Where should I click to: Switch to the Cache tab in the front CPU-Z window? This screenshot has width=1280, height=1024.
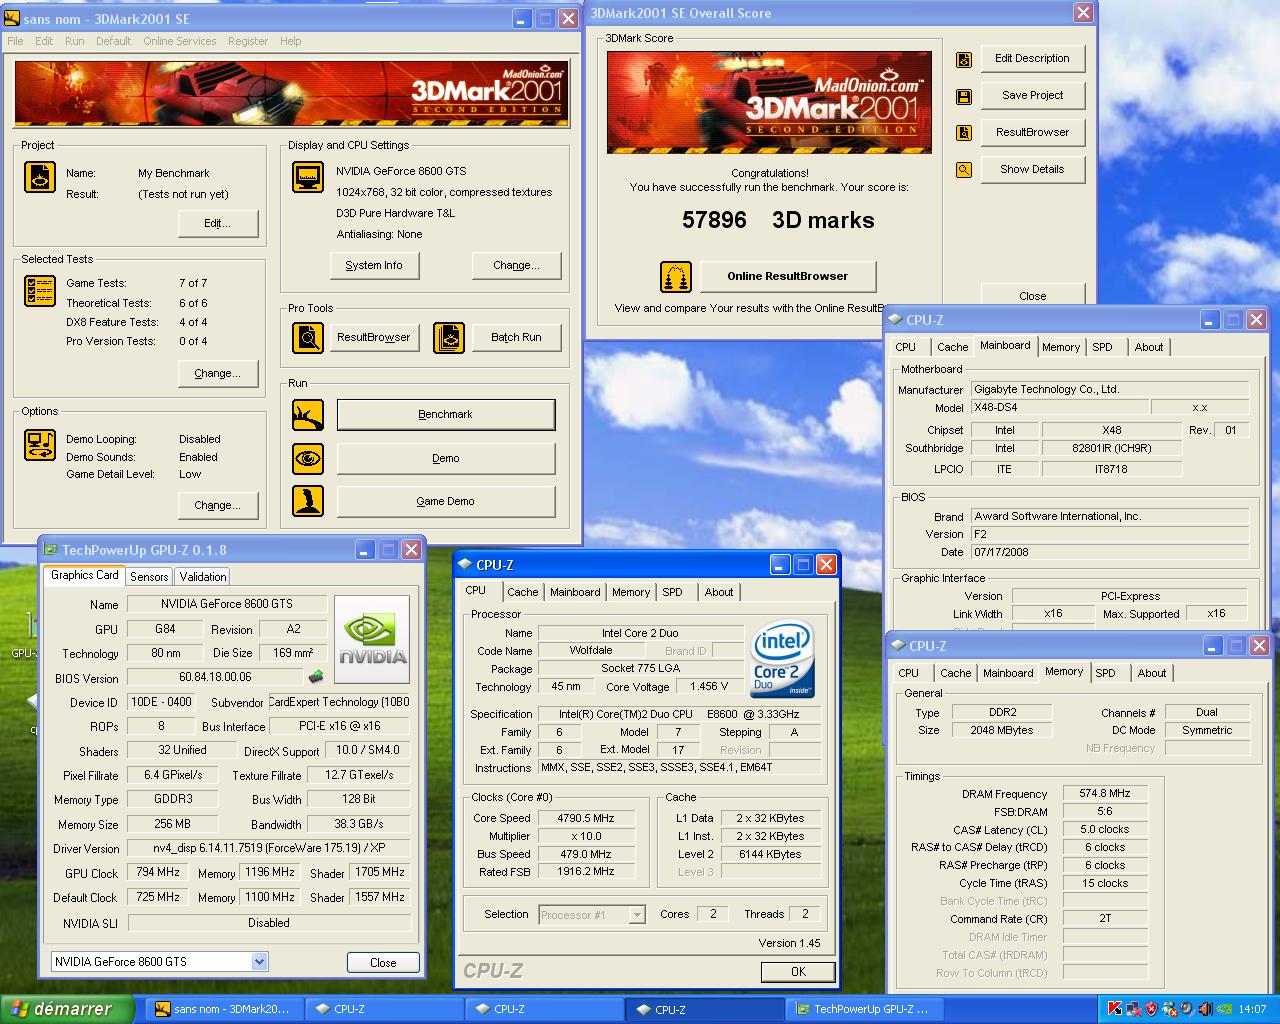pyautogui.click(x=522, y=592)
